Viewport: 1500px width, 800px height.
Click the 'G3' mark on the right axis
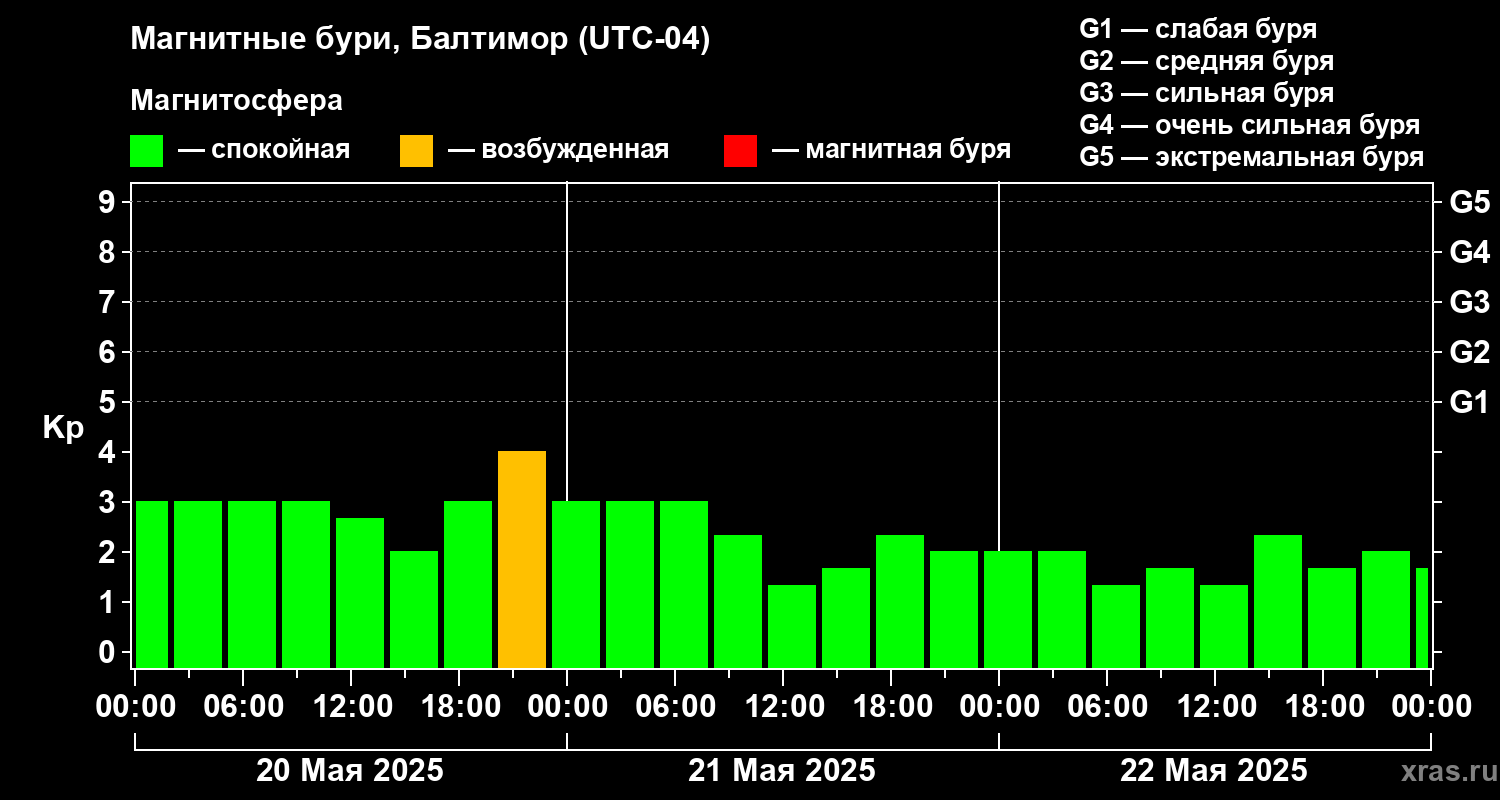pos(1469,302)
